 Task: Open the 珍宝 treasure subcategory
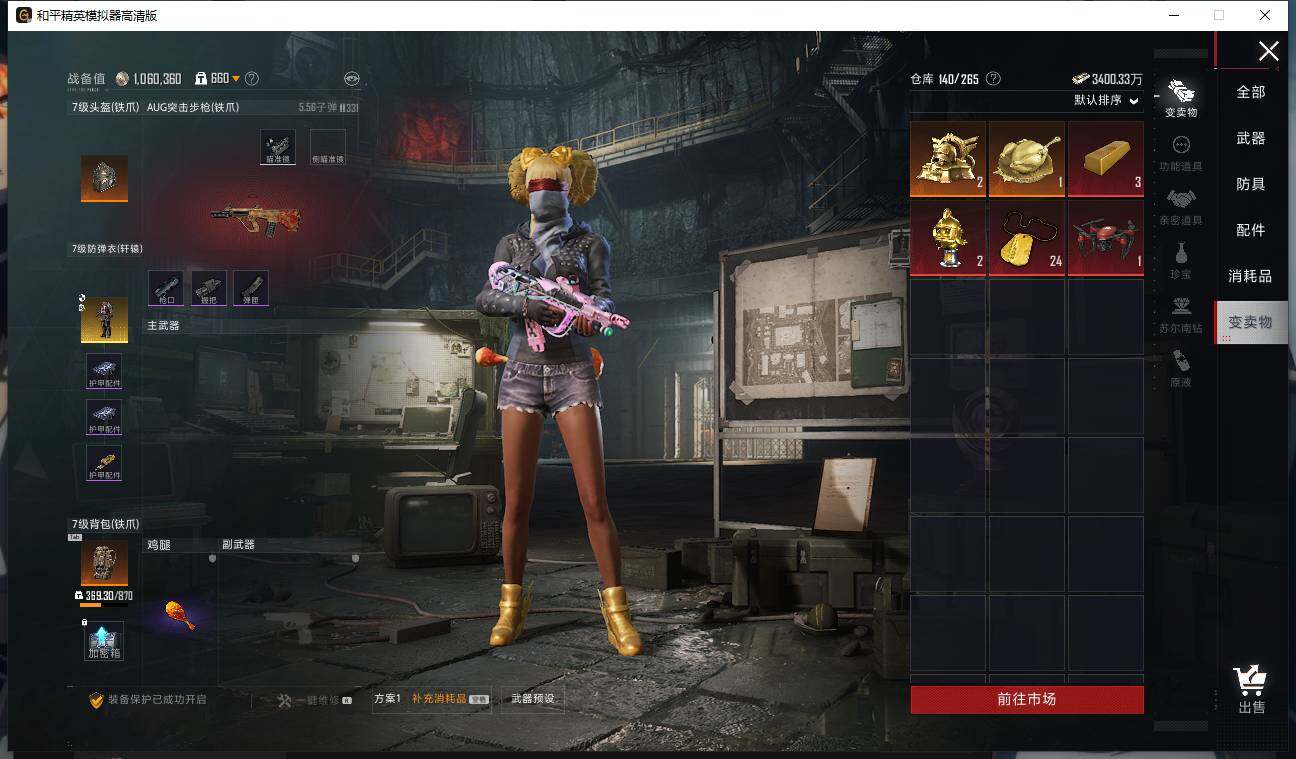[x=1181, y=262]
